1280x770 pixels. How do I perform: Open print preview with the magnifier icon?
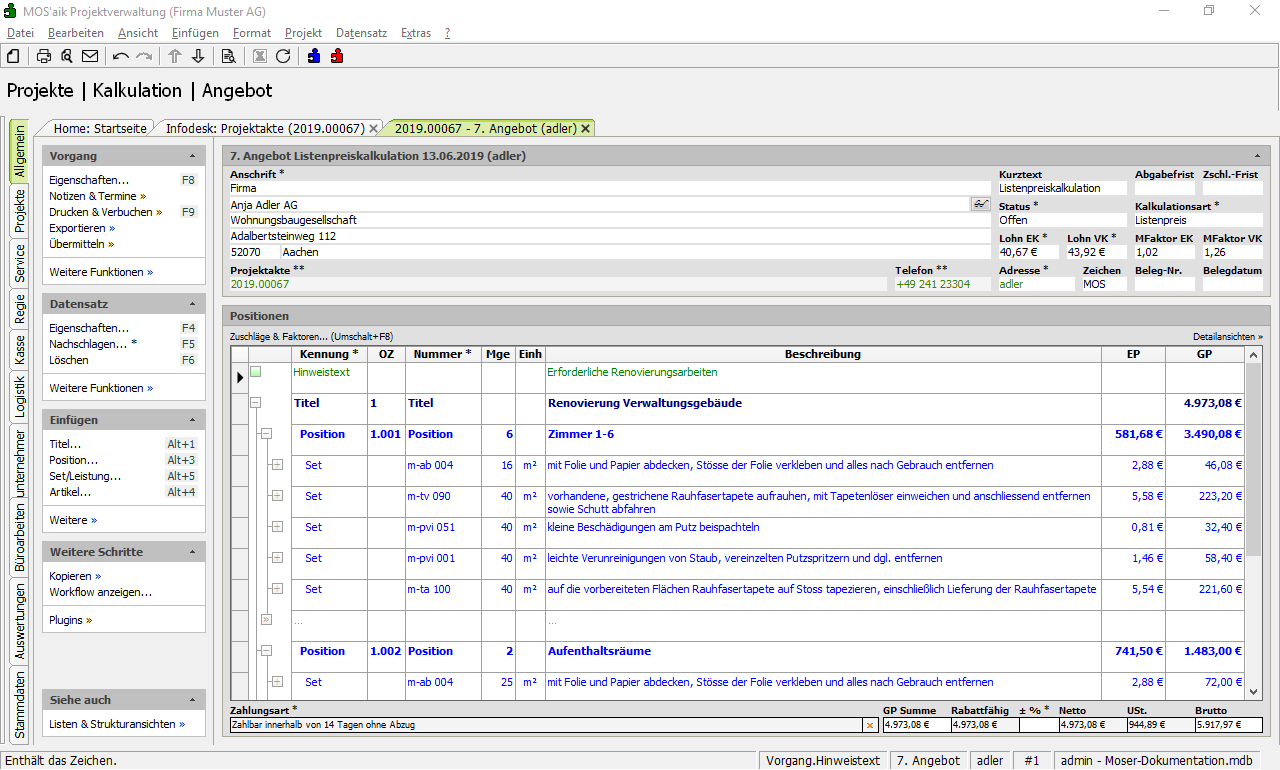coord(67,56)
